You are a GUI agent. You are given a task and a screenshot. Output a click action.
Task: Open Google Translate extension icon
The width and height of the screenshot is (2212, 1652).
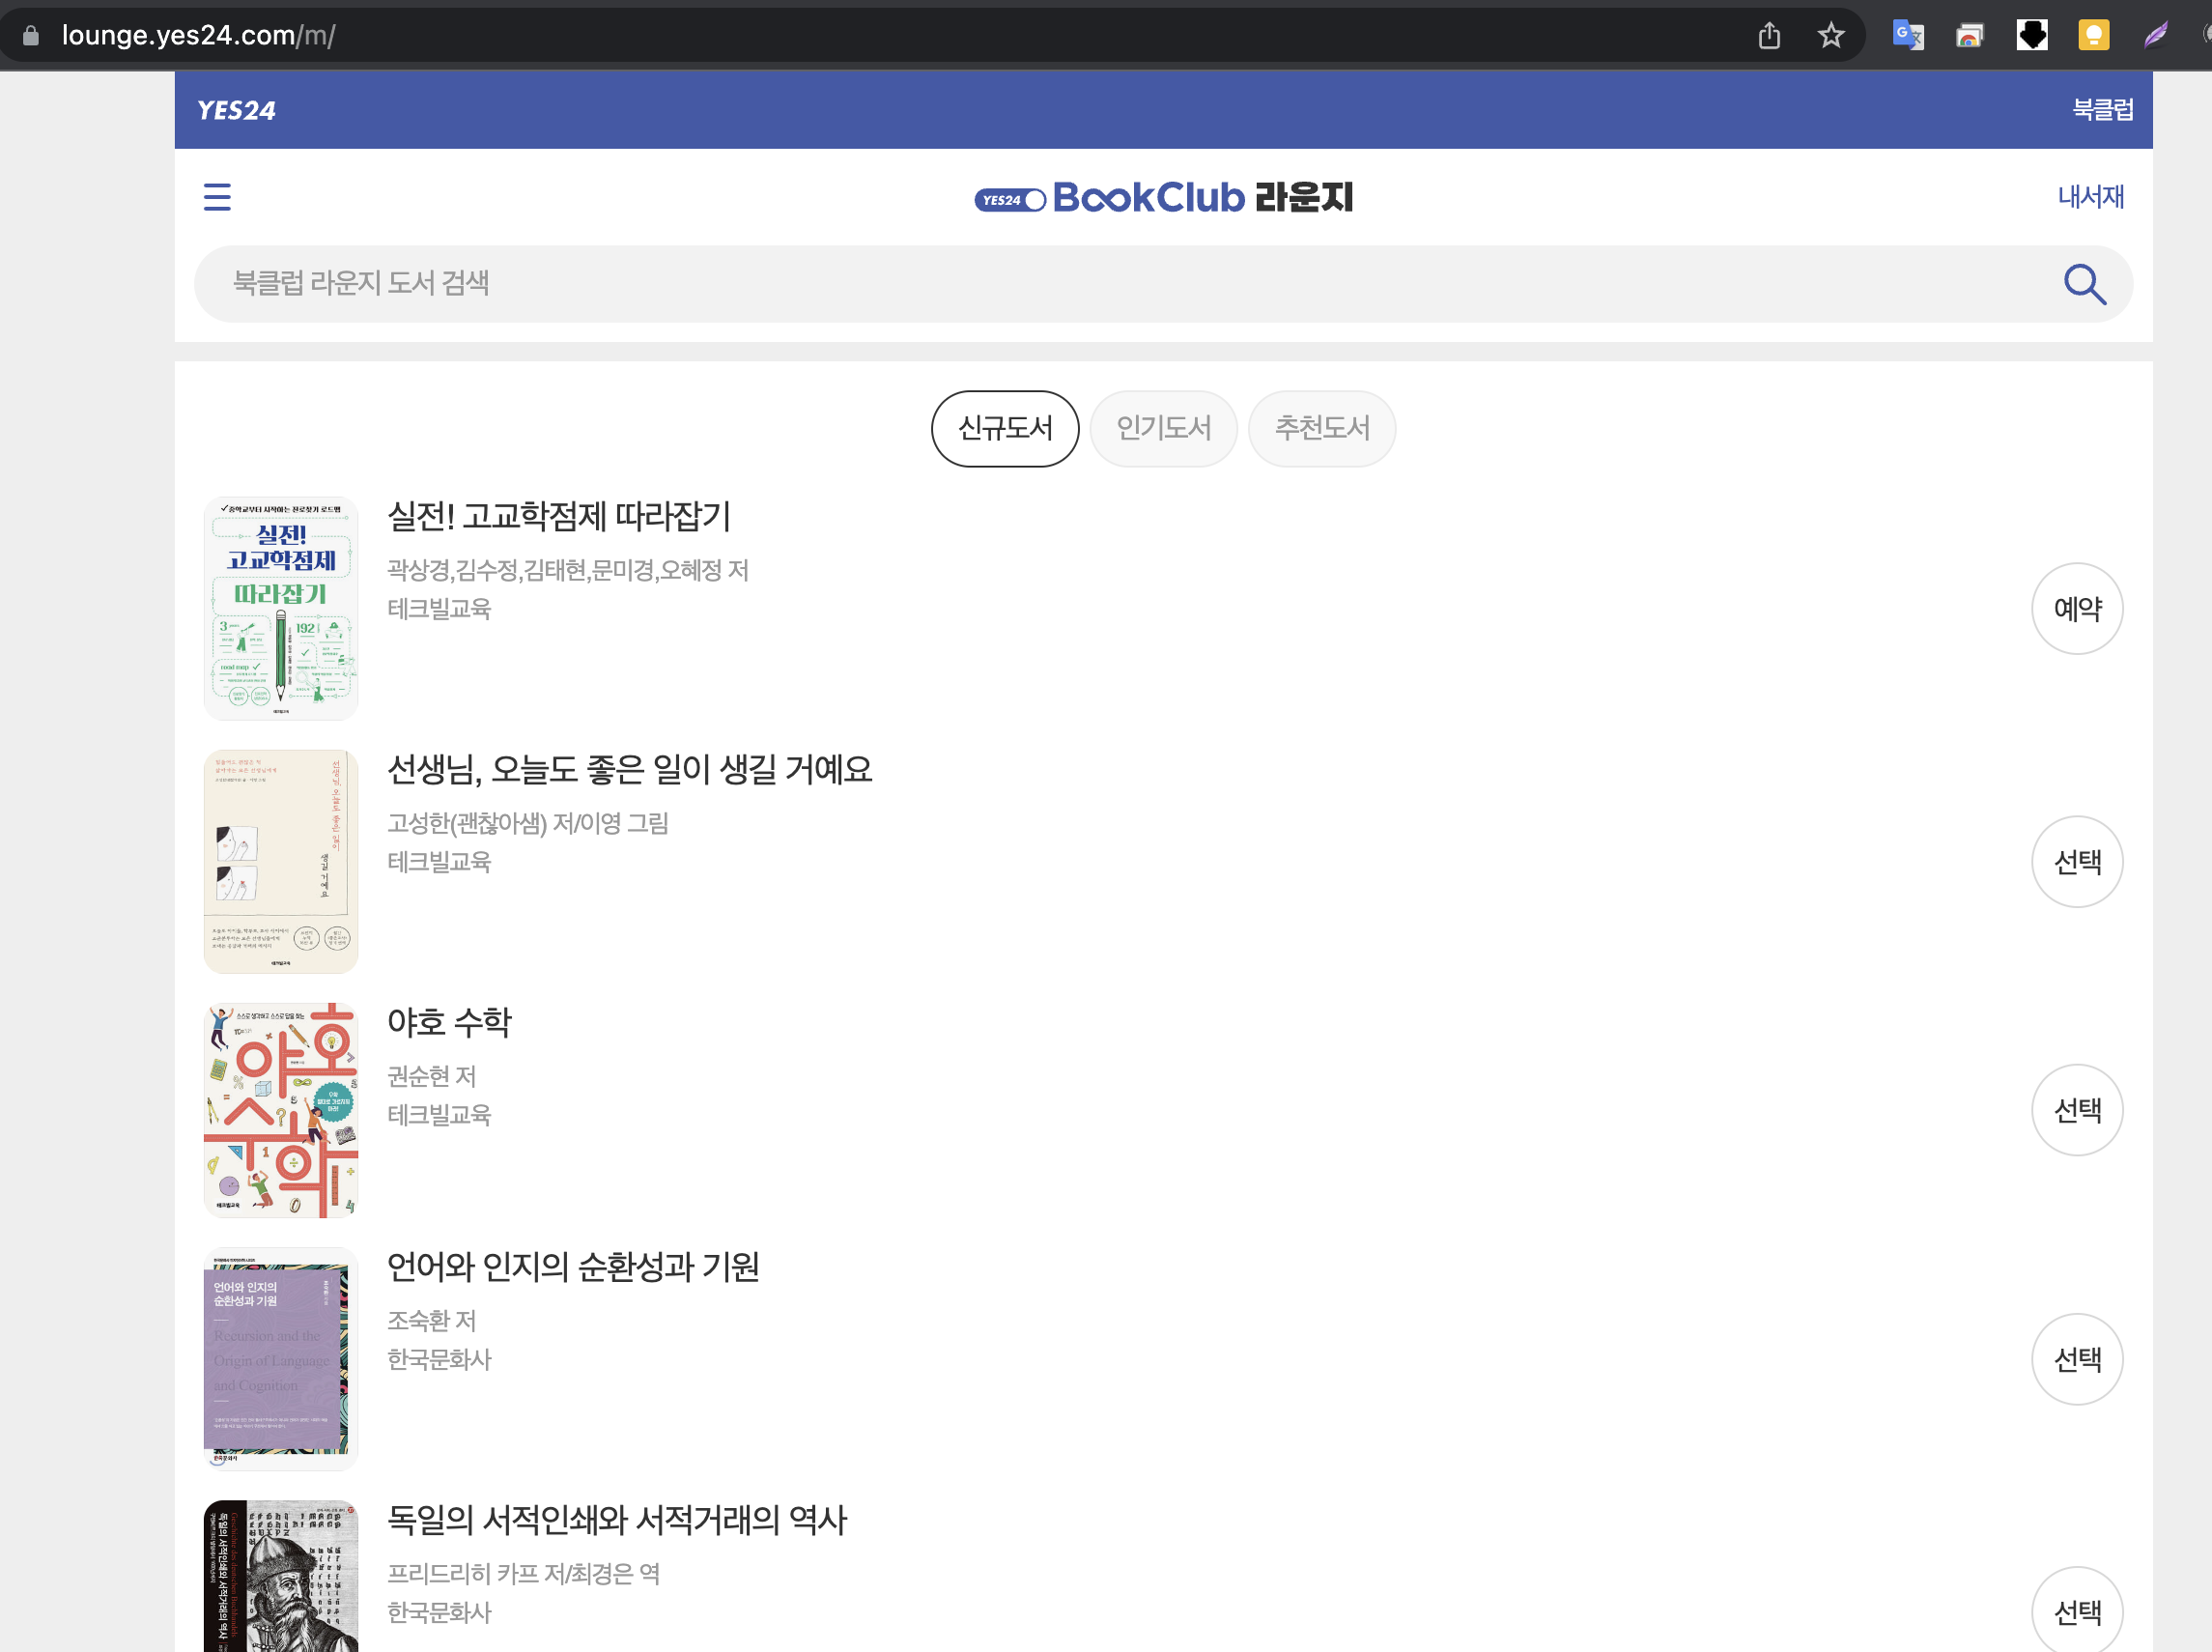1907,36
